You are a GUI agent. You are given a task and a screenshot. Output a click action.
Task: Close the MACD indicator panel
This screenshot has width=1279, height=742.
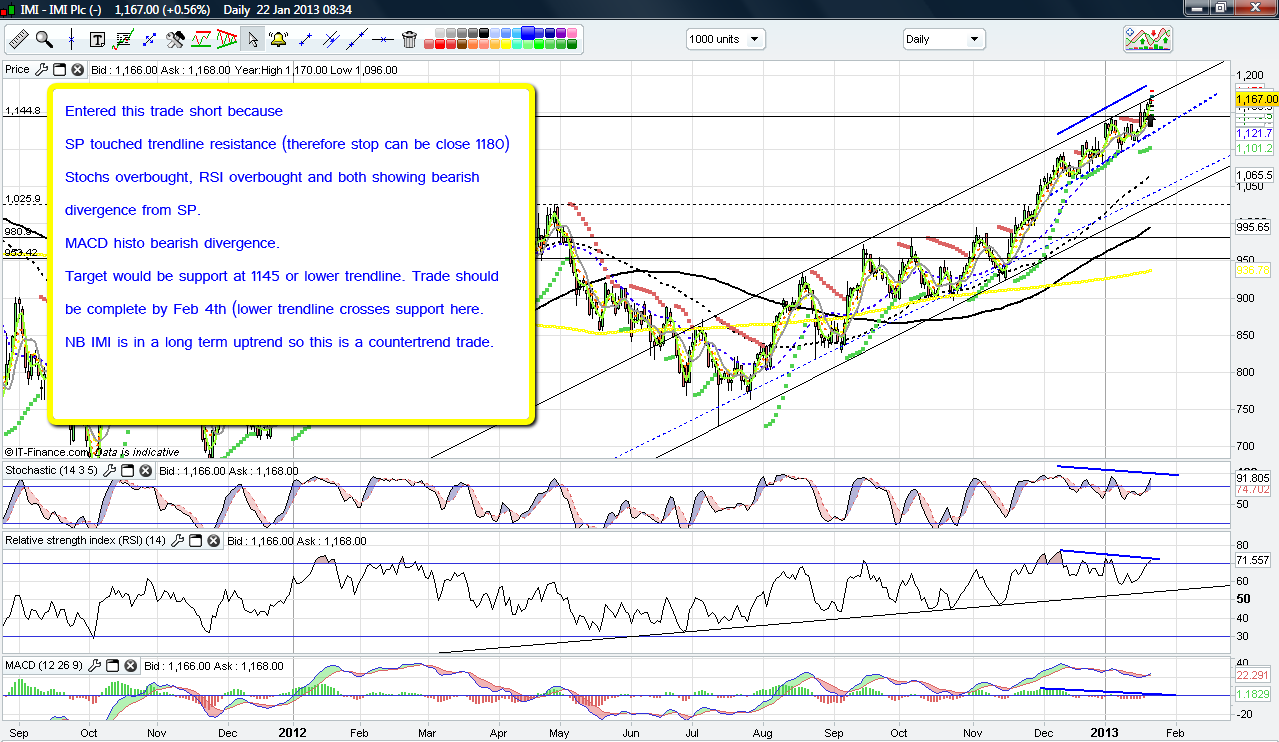pyautogui.click(x=130, y=666)
